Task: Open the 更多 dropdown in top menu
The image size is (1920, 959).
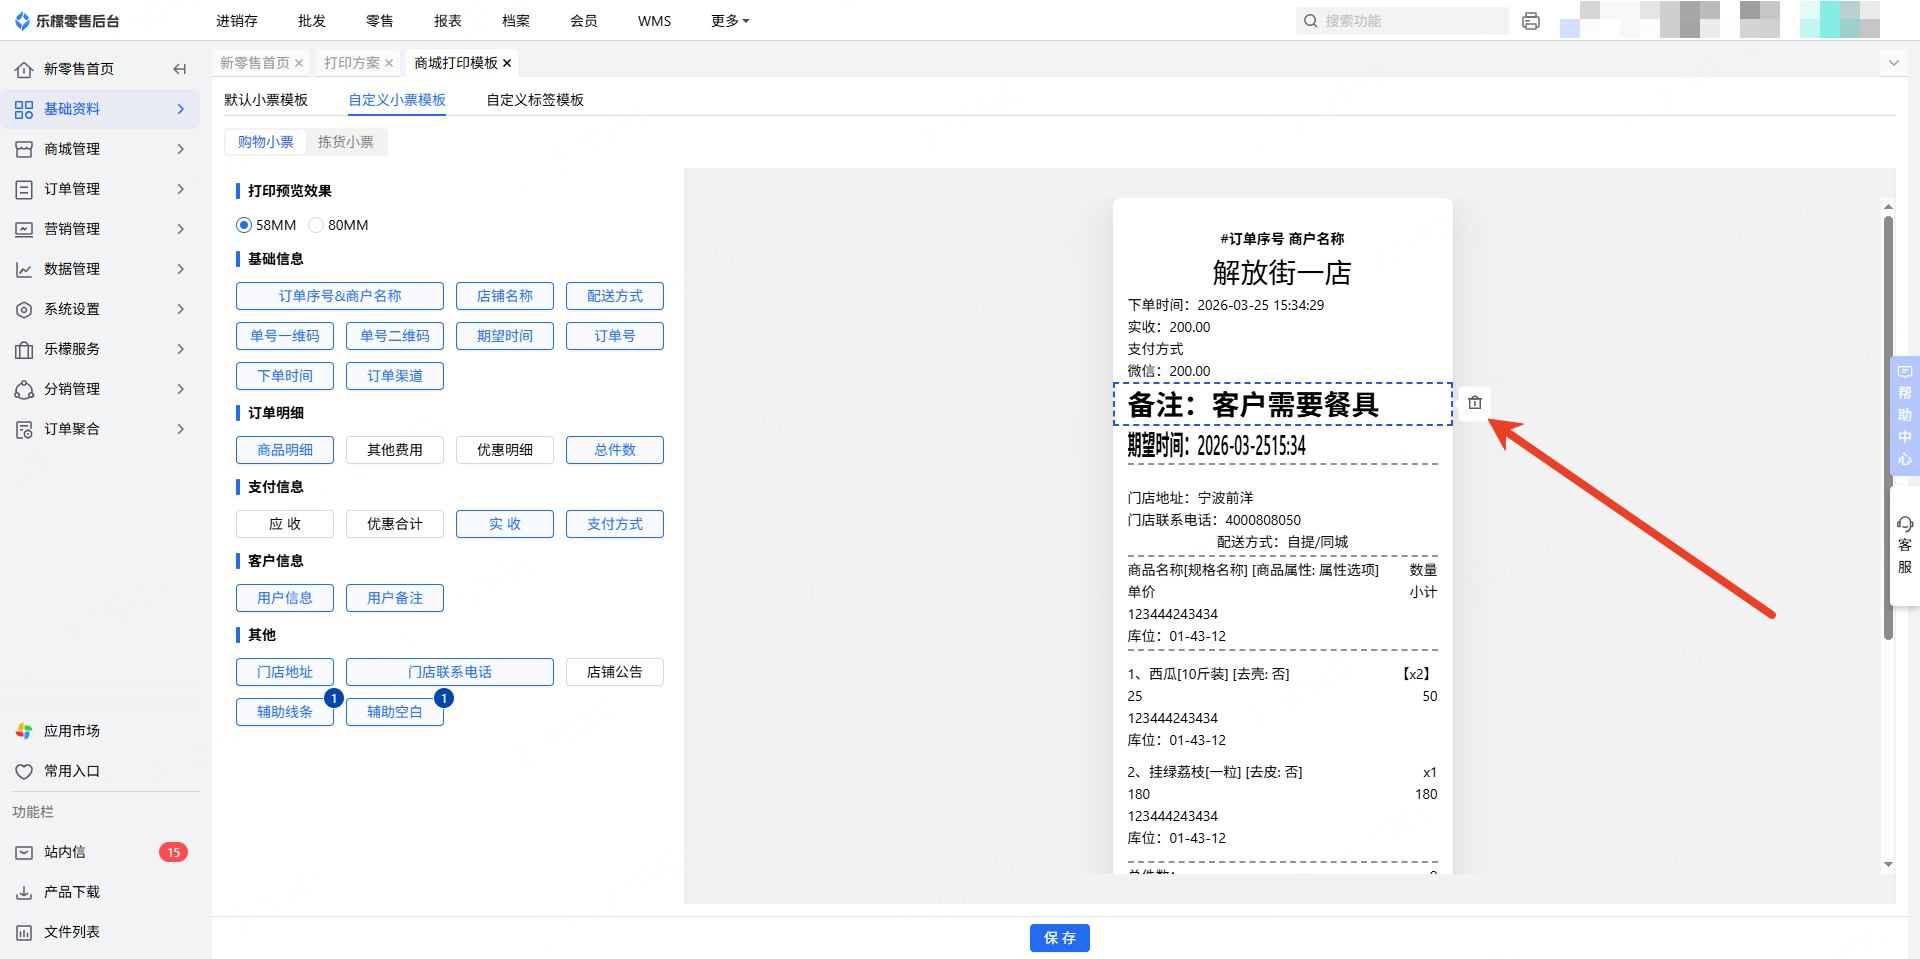Action: (x=730, y=21)
